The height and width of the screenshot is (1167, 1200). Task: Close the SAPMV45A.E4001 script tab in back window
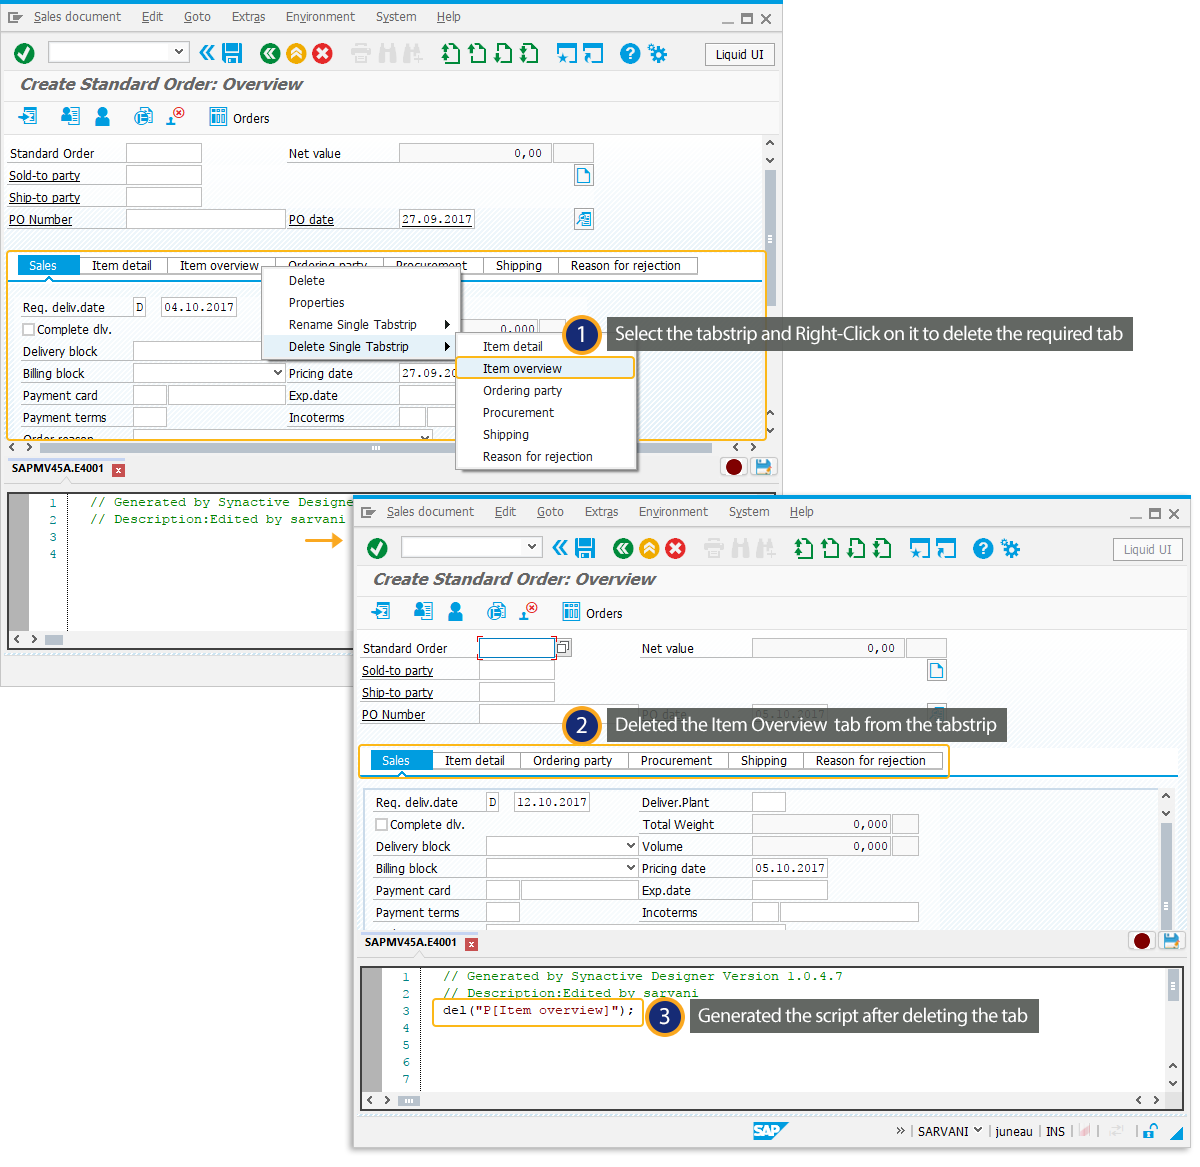click(x=118, y=470)
